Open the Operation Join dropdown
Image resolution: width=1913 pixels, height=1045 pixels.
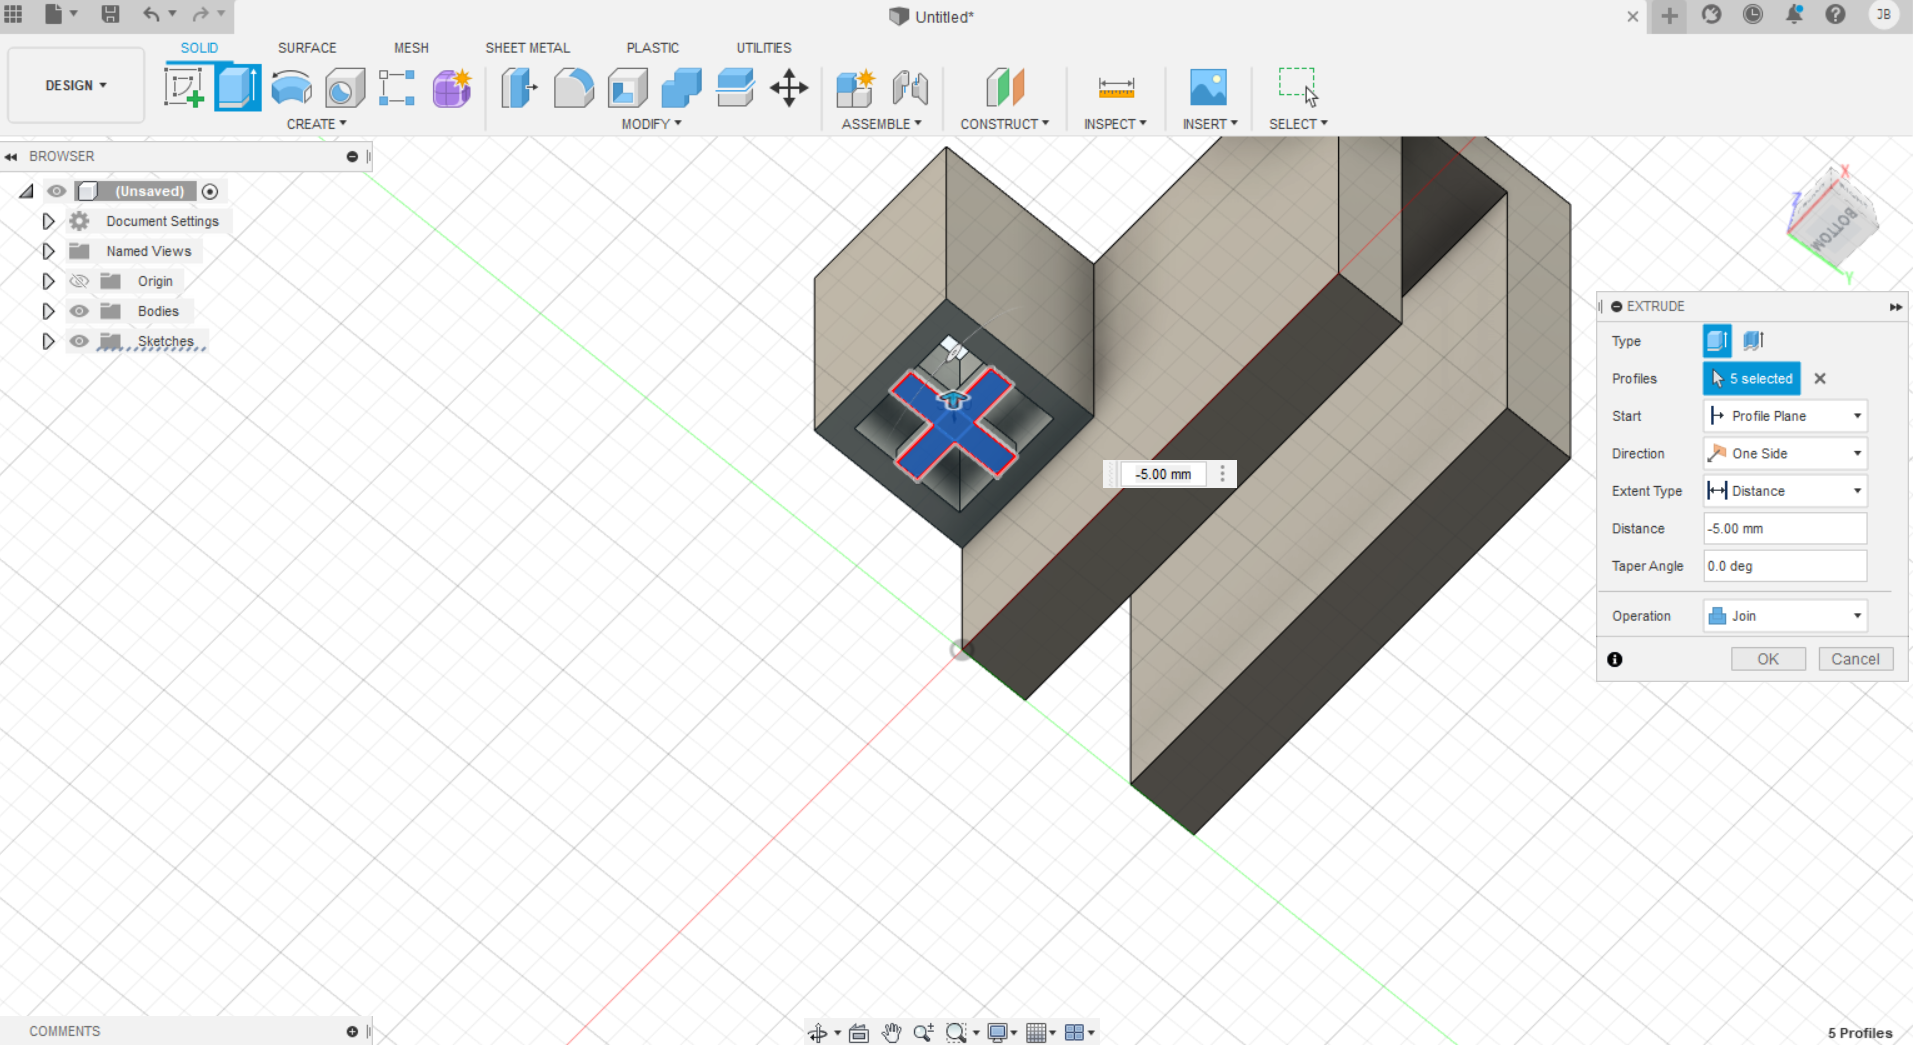click(x=1785, y=616)
